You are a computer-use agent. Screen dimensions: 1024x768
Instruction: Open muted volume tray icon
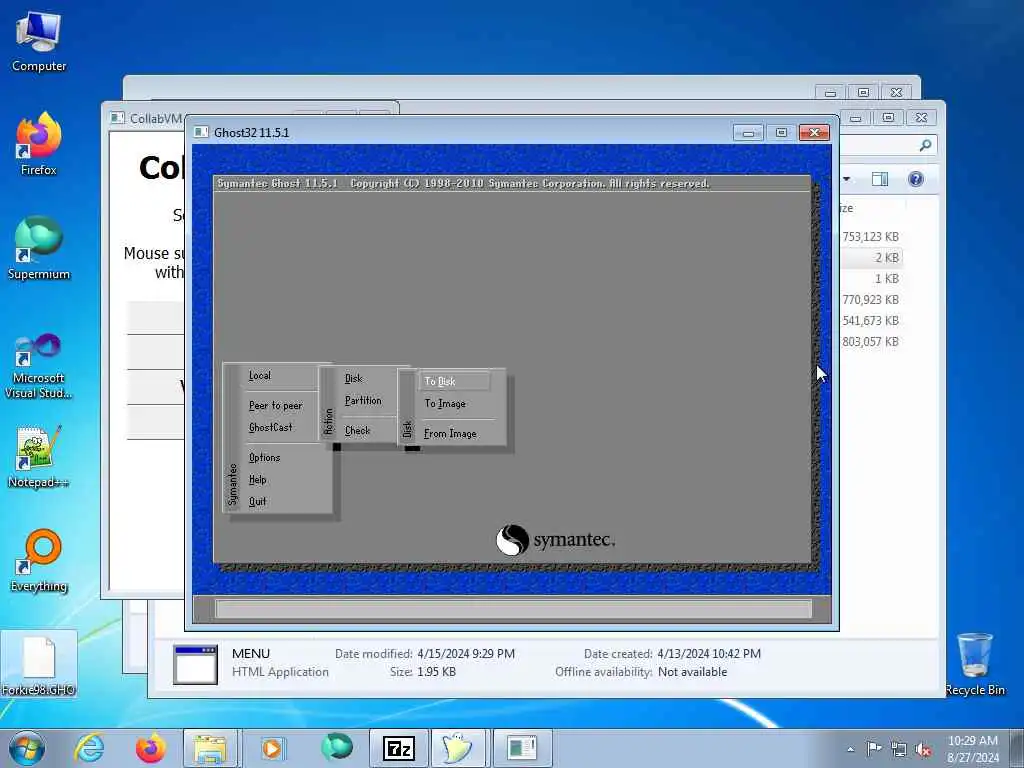click(923, 749)
